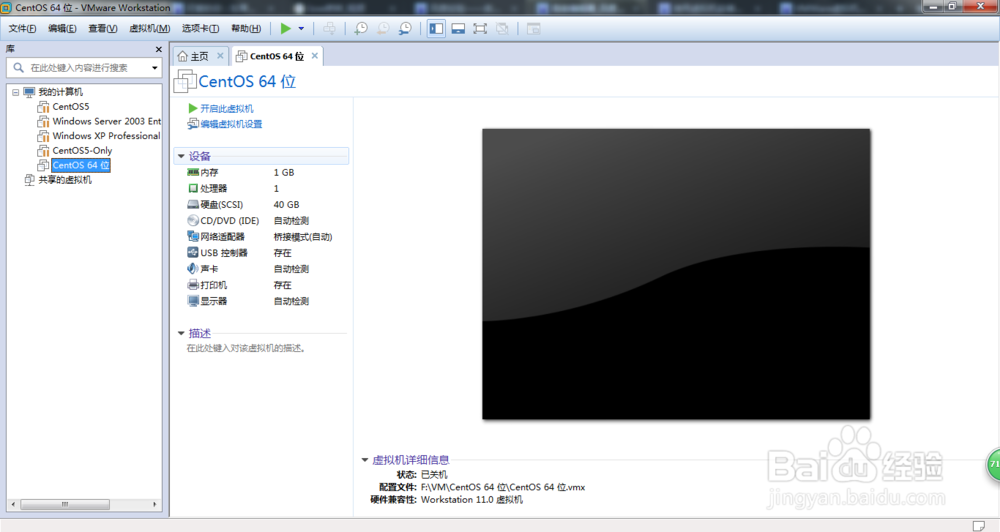Click the configuration file path text
1000x532 pixels.
point(503,487)
